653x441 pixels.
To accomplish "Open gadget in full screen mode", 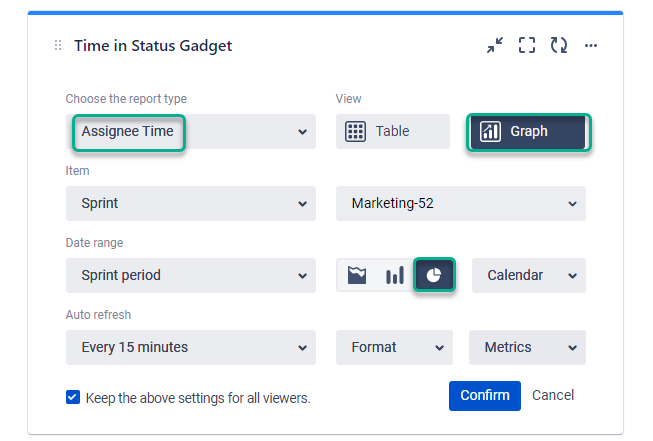I will [x=527, y=45].
